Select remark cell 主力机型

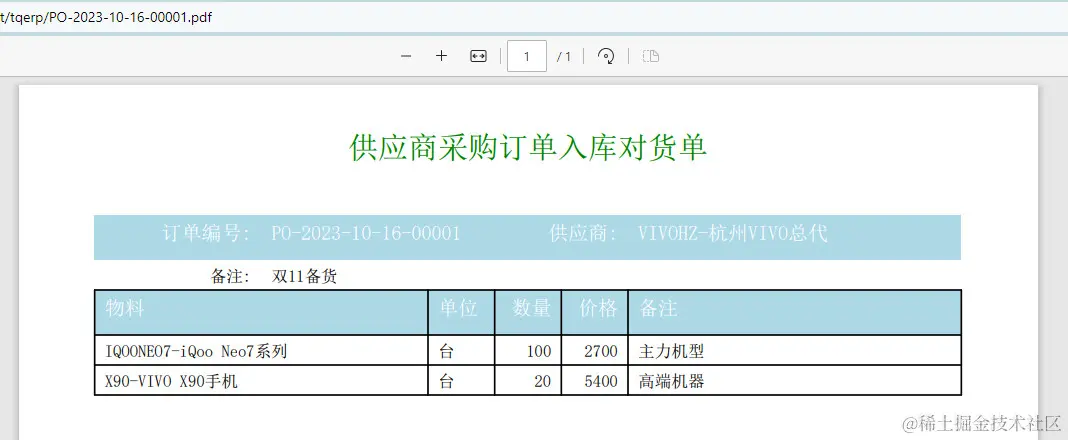tap(794, 351)
